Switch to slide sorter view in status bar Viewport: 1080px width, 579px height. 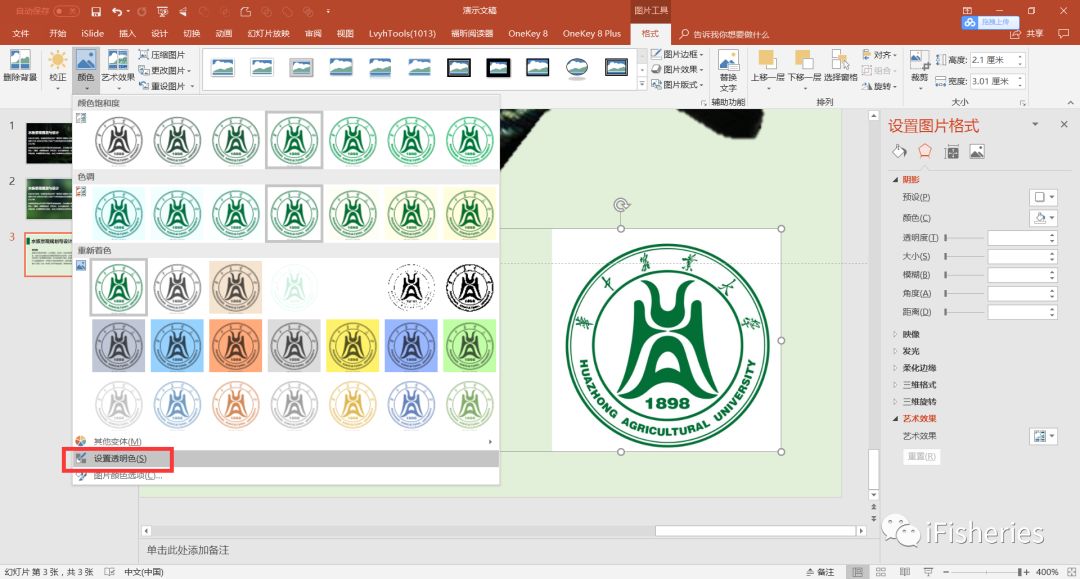pyautogui.click(x=881, y=572)
